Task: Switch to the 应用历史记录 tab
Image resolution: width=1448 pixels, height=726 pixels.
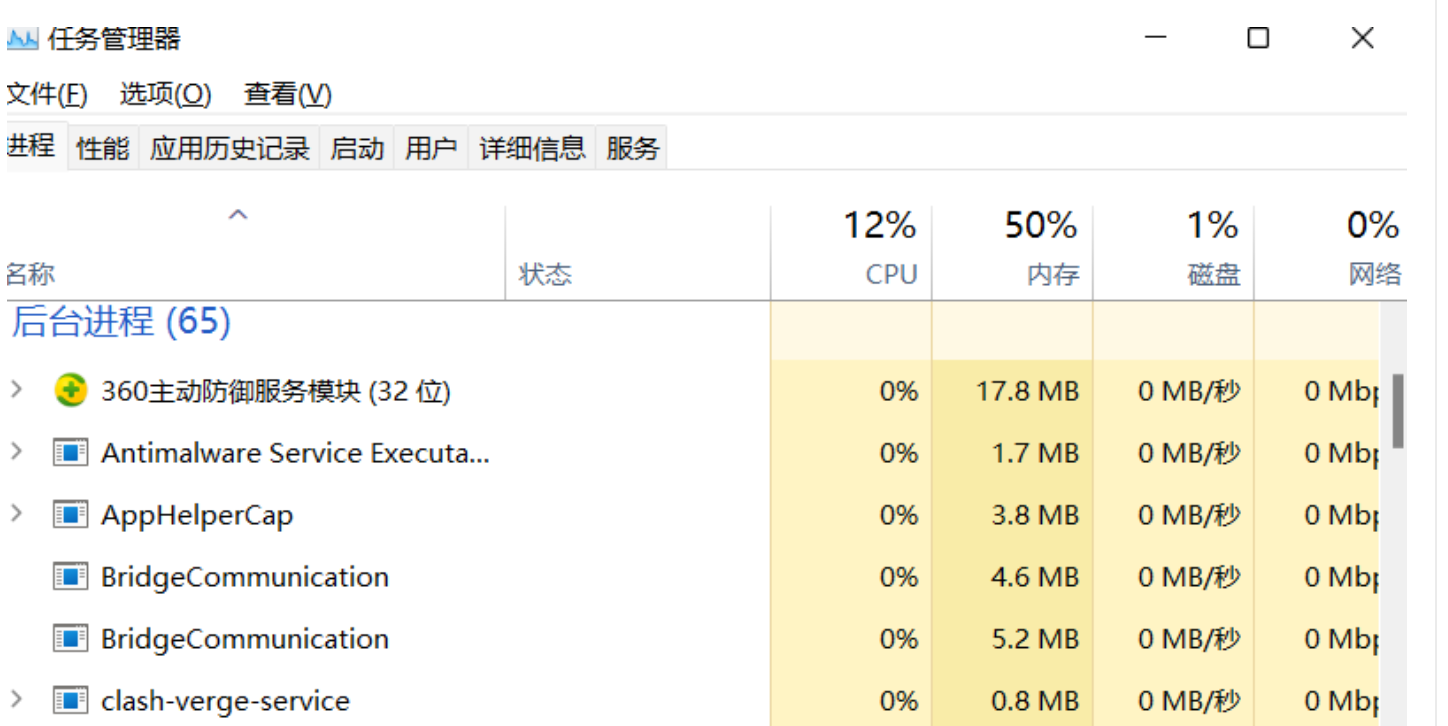Action: pos(230,149)
